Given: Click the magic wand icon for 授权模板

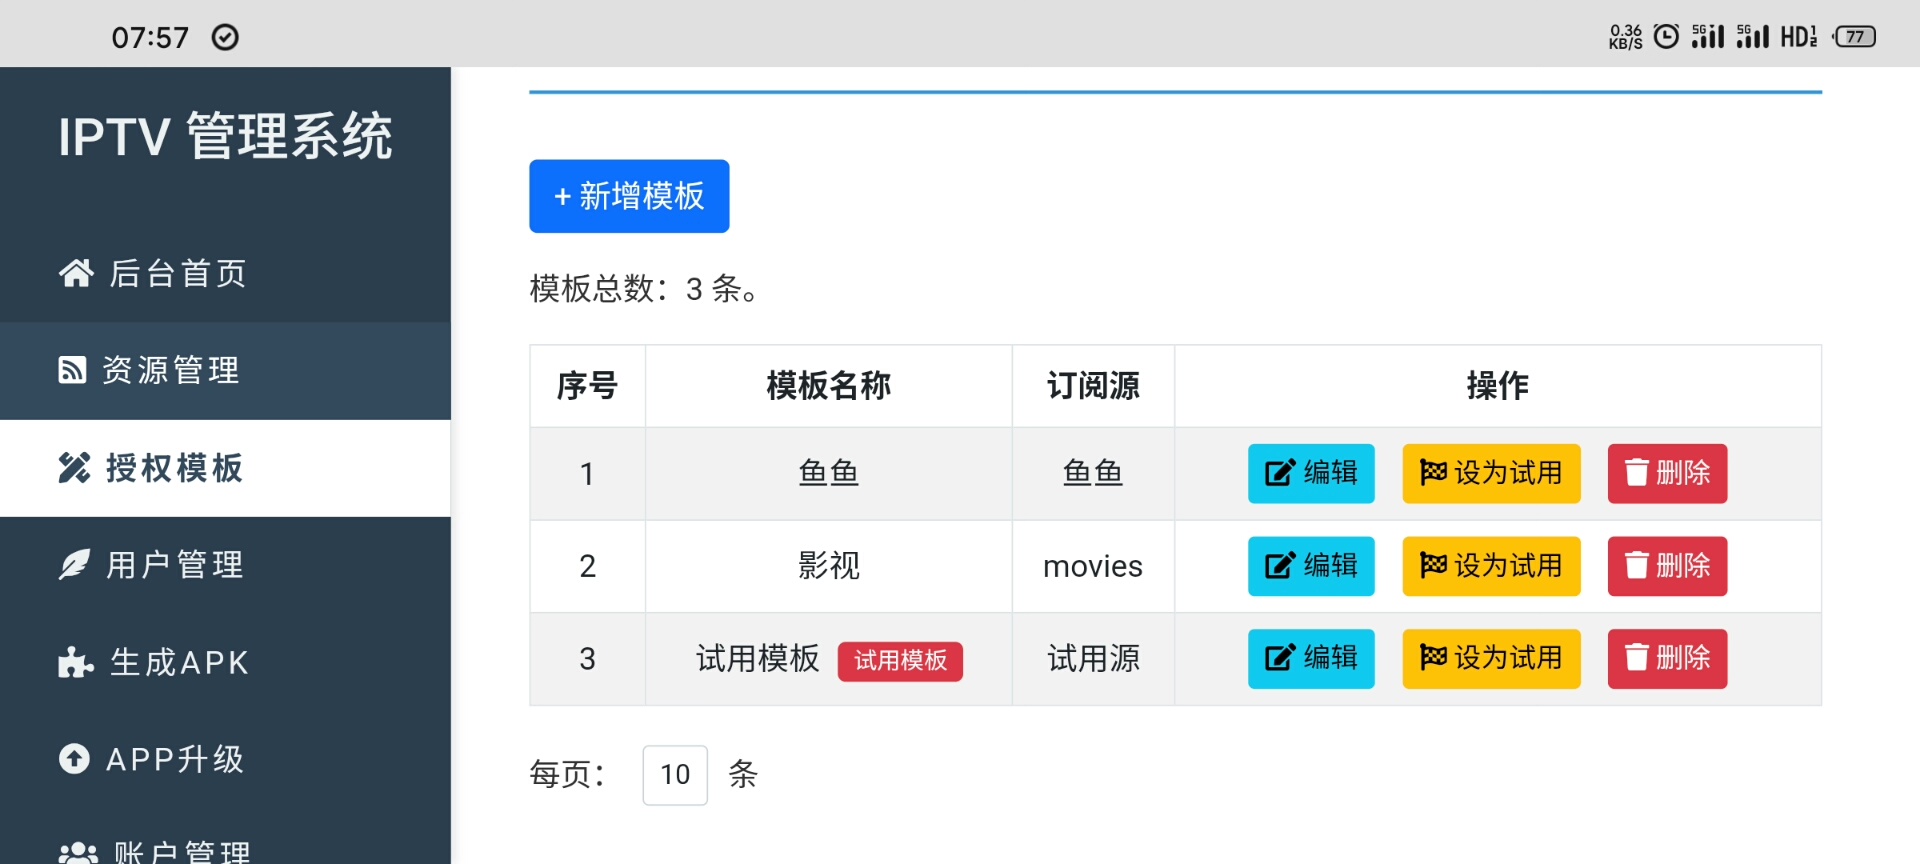Looking at the screenshot, I should click(74, 468).
